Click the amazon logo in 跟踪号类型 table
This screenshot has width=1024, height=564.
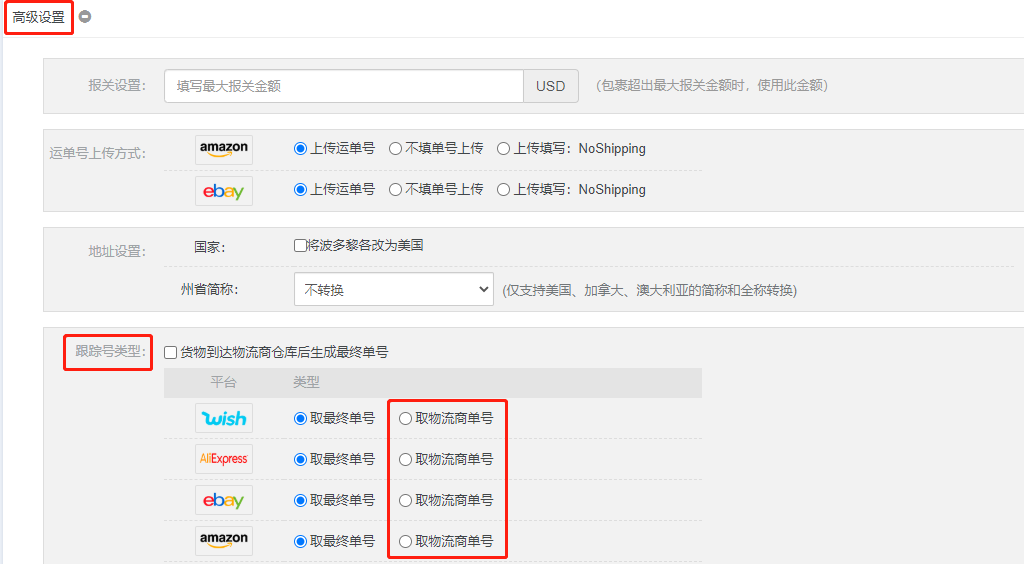(x=223, y=540)
